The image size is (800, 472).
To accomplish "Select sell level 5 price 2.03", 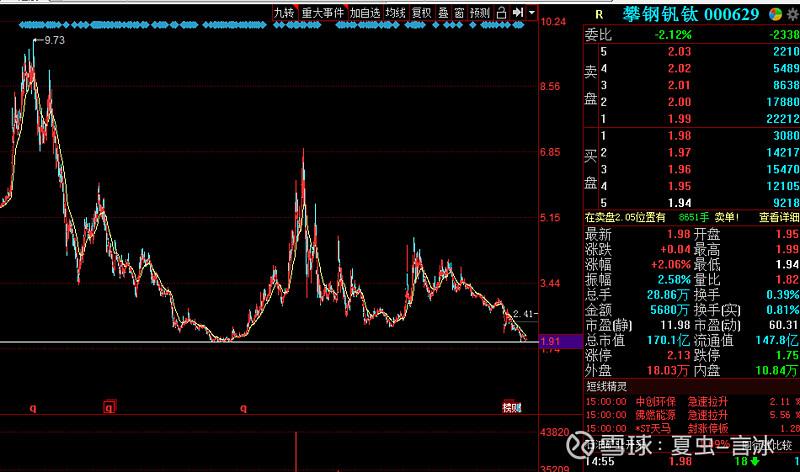I will point(679,52).
